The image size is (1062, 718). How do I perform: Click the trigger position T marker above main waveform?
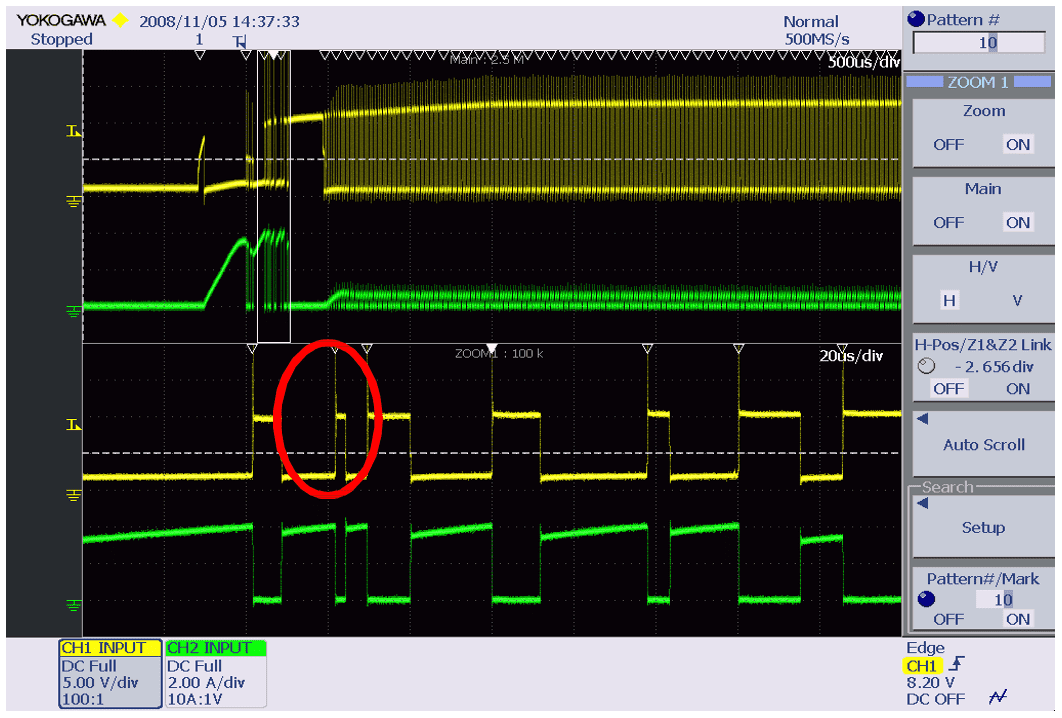click(x=240, y=42)
